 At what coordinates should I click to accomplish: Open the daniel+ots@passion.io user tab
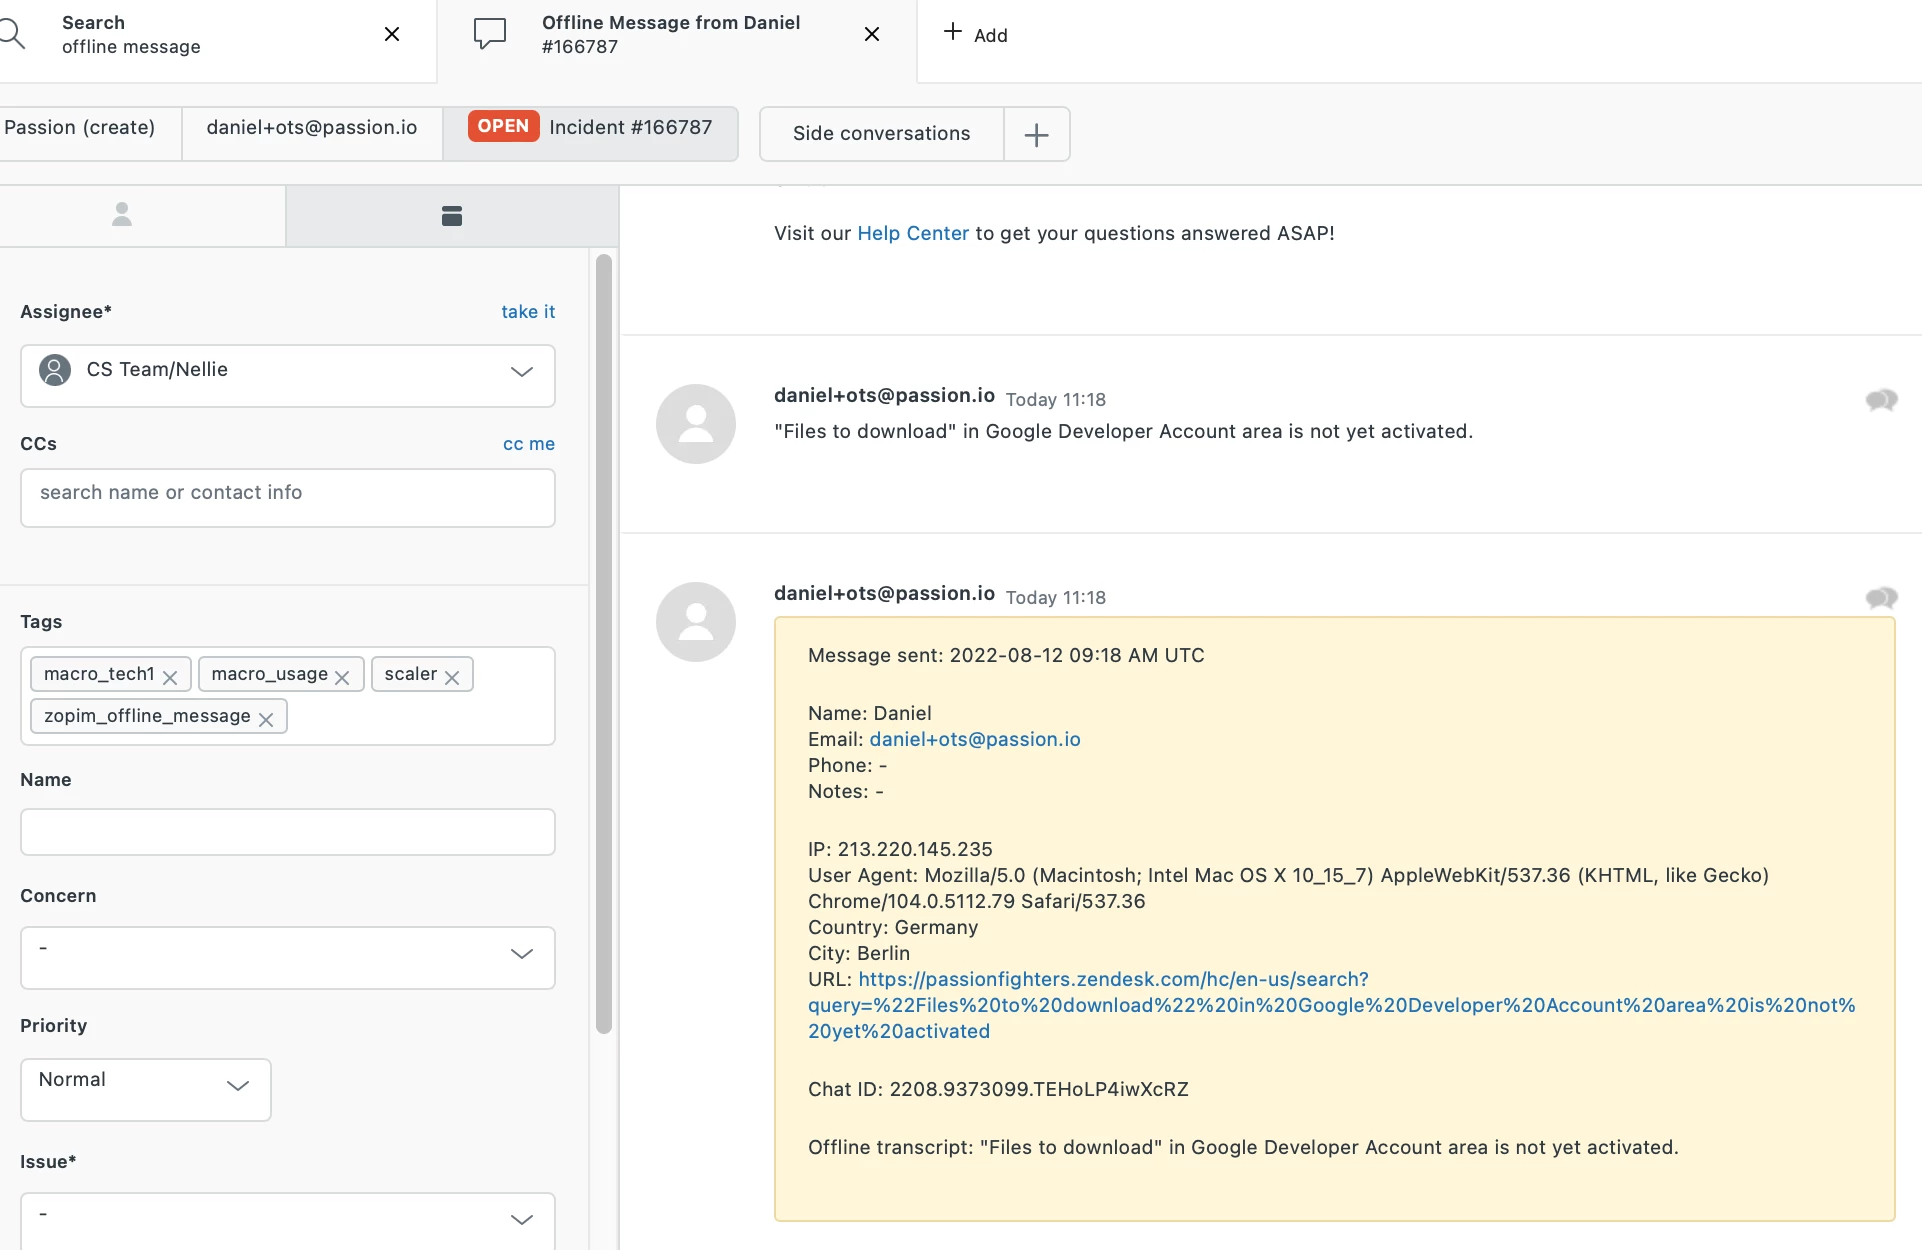click(312, 128)
